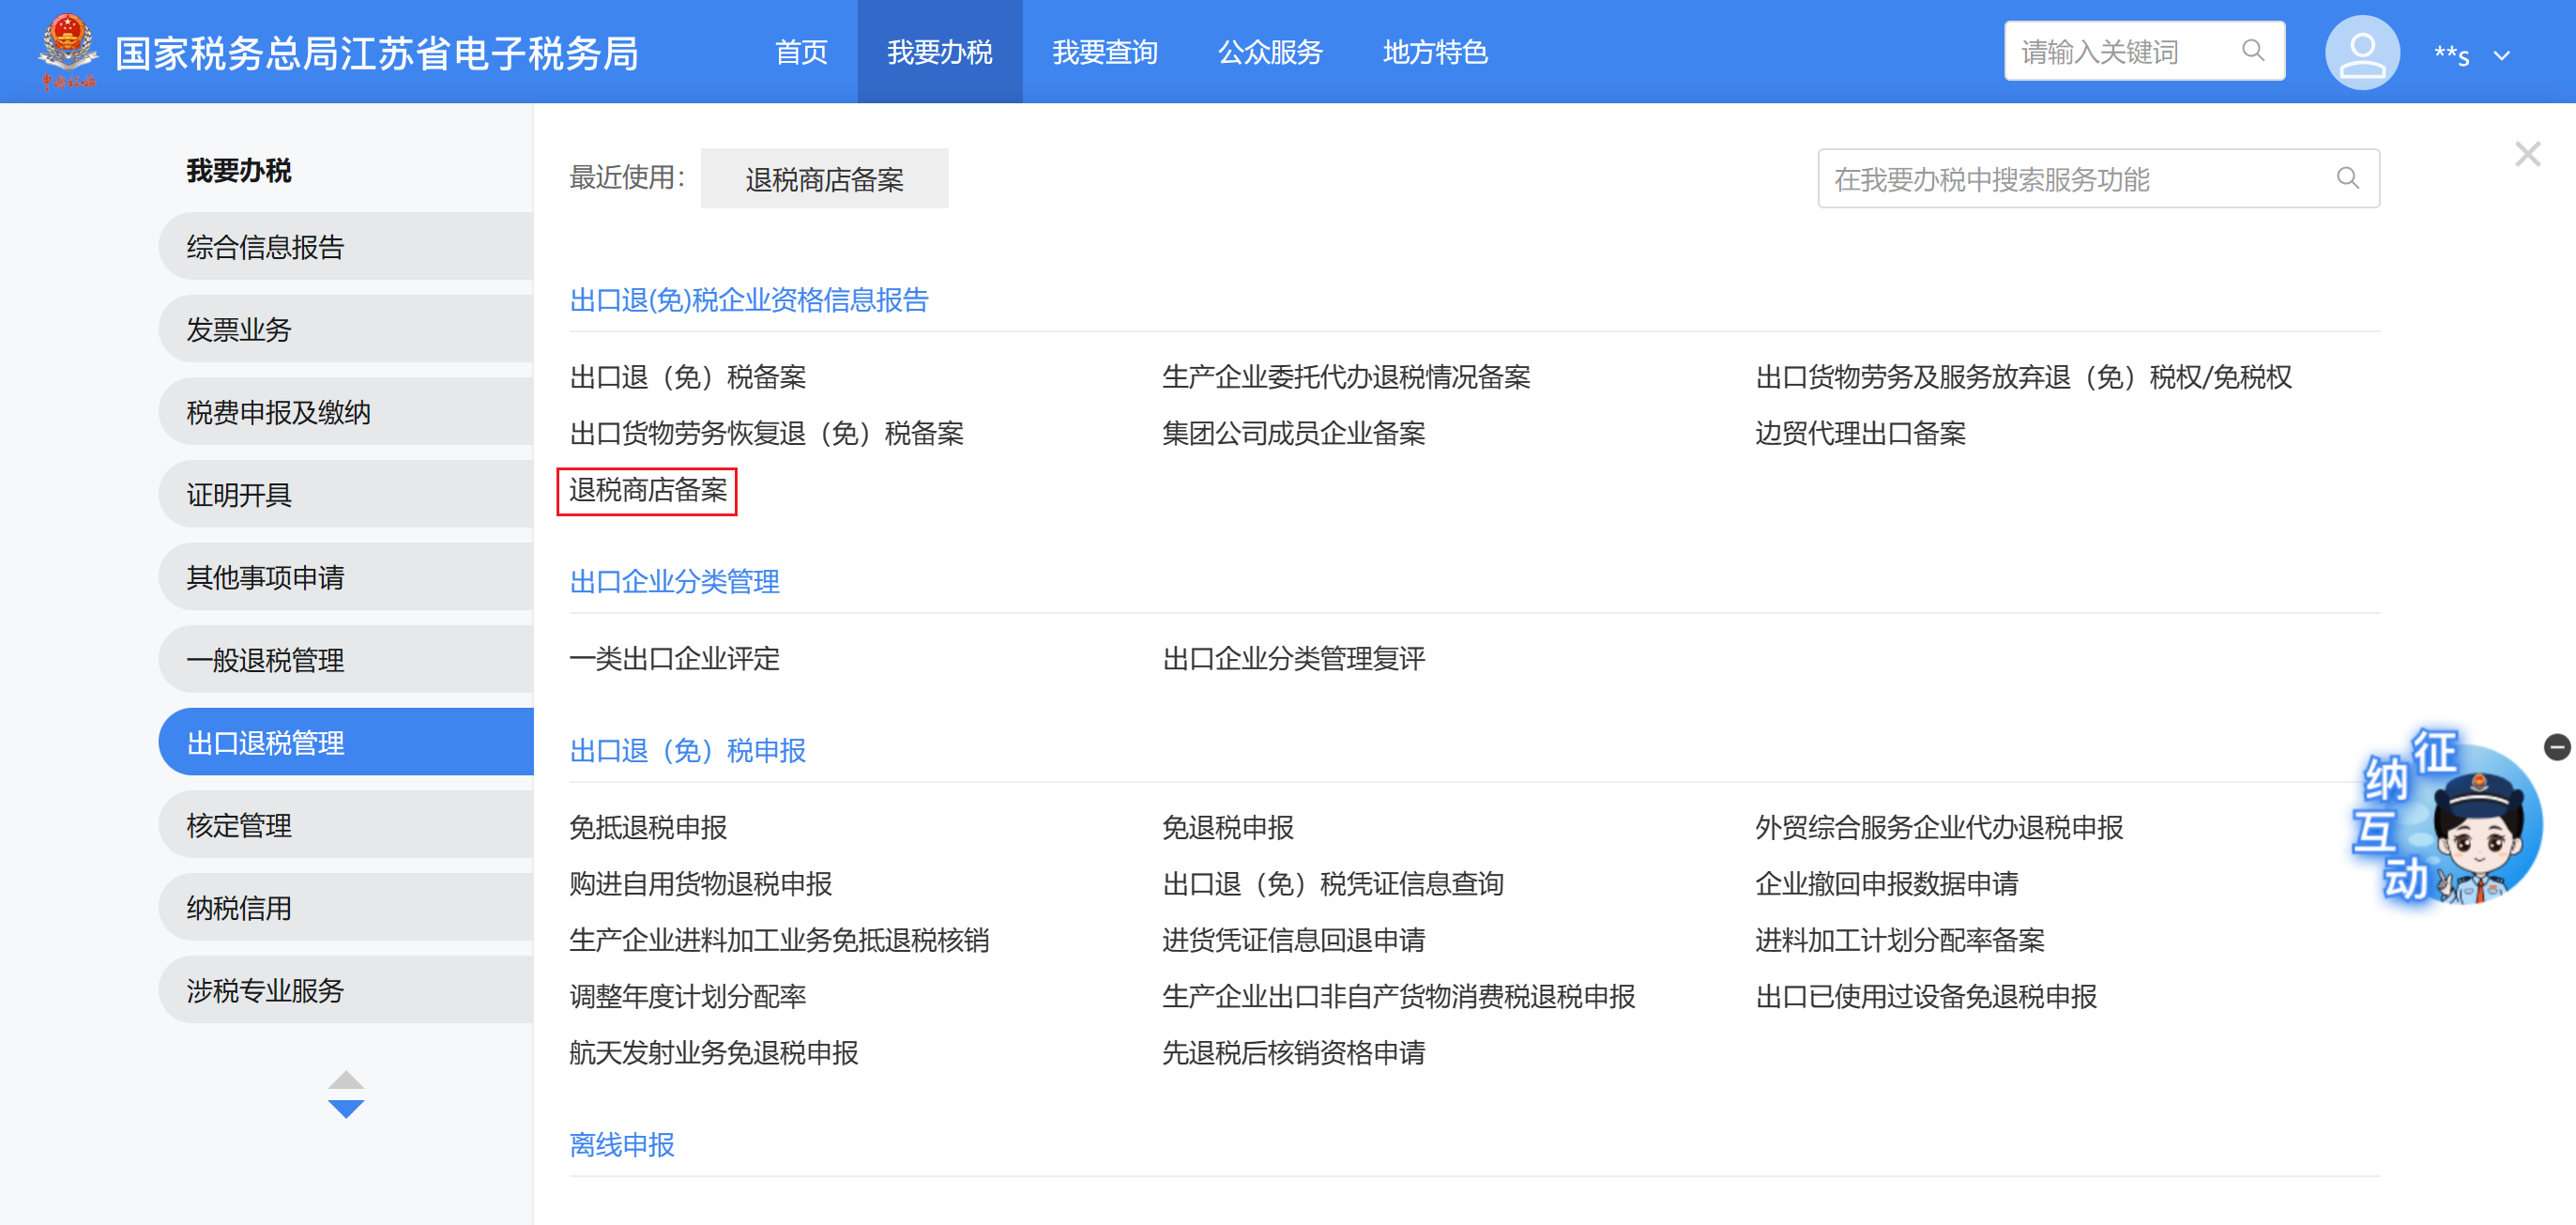Open the 公众服务 top menu
This screenshot has height=1225, width=2576.
(x=1269, y=52)
